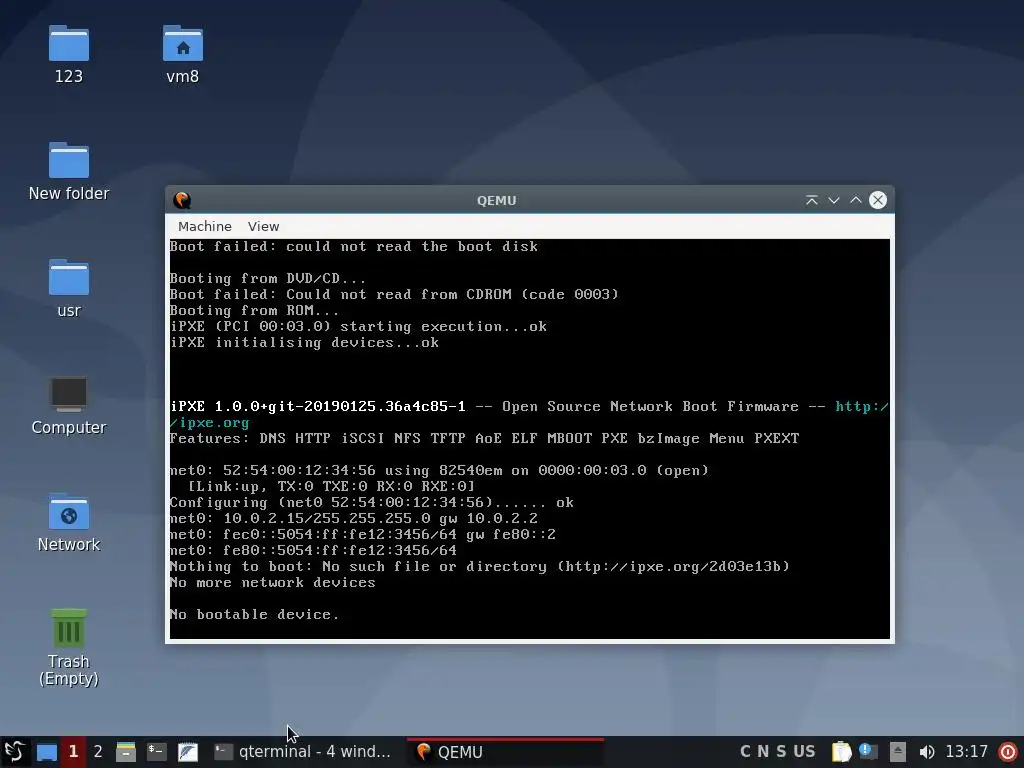Click the QEMU taskbar entry

tap(505, 752)
